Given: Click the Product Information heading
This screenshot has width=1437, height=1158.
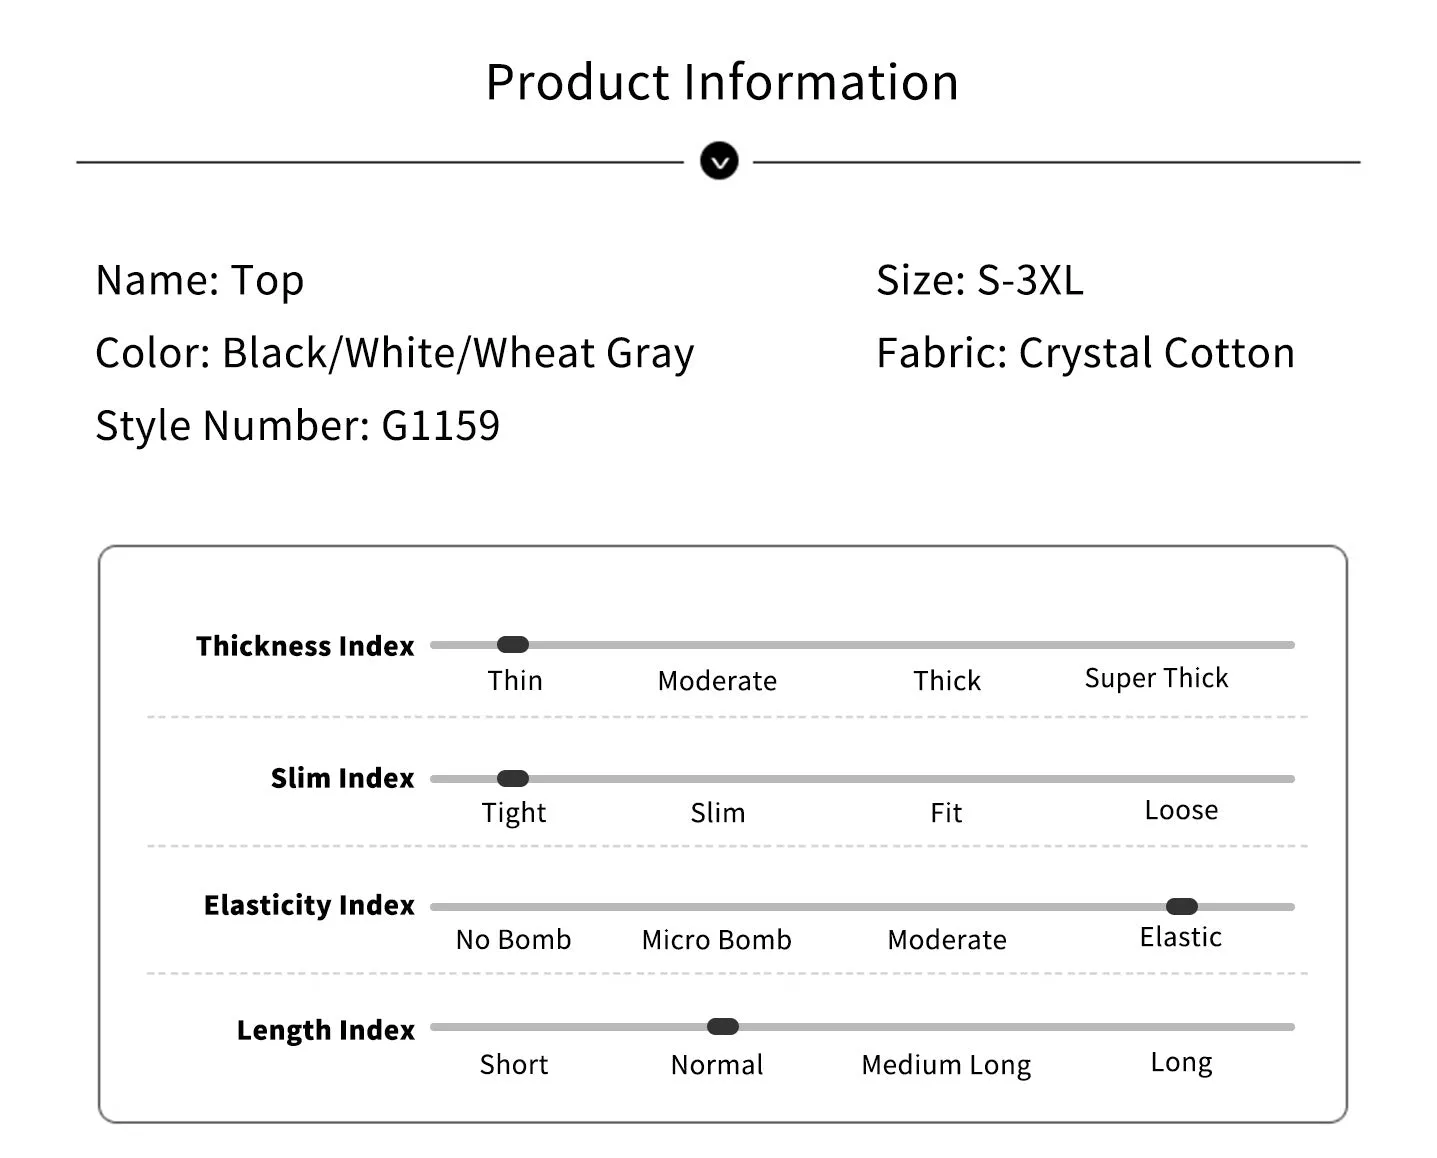Looking at the screenshot, I should 722,82.
